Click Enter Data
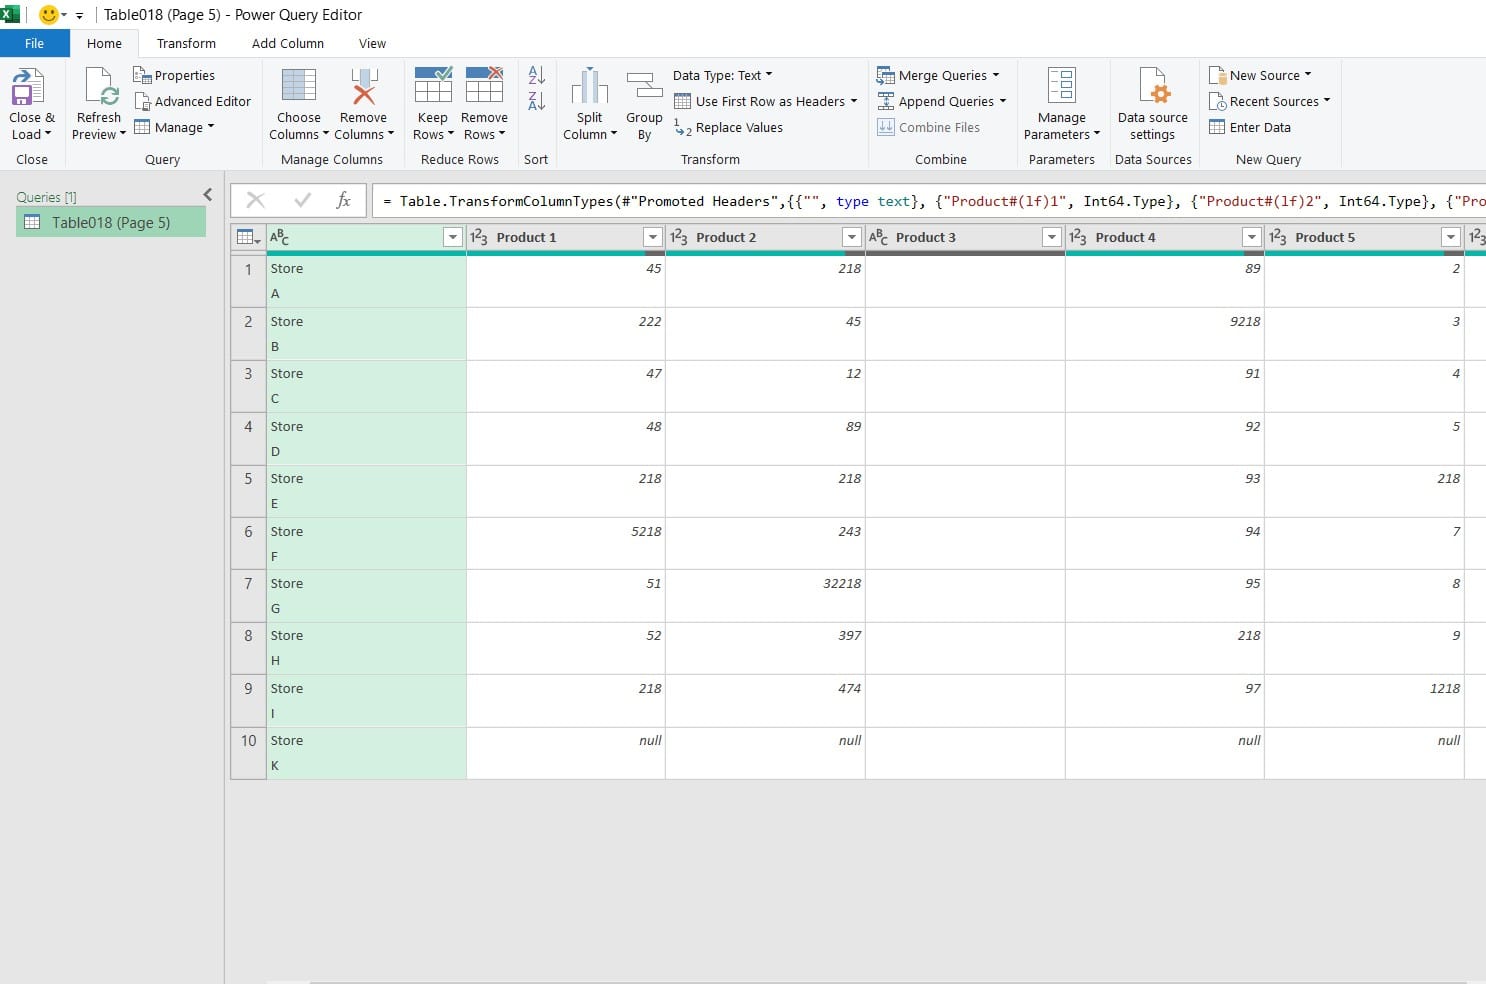 pyautogui.click(x=1250, y=127)
